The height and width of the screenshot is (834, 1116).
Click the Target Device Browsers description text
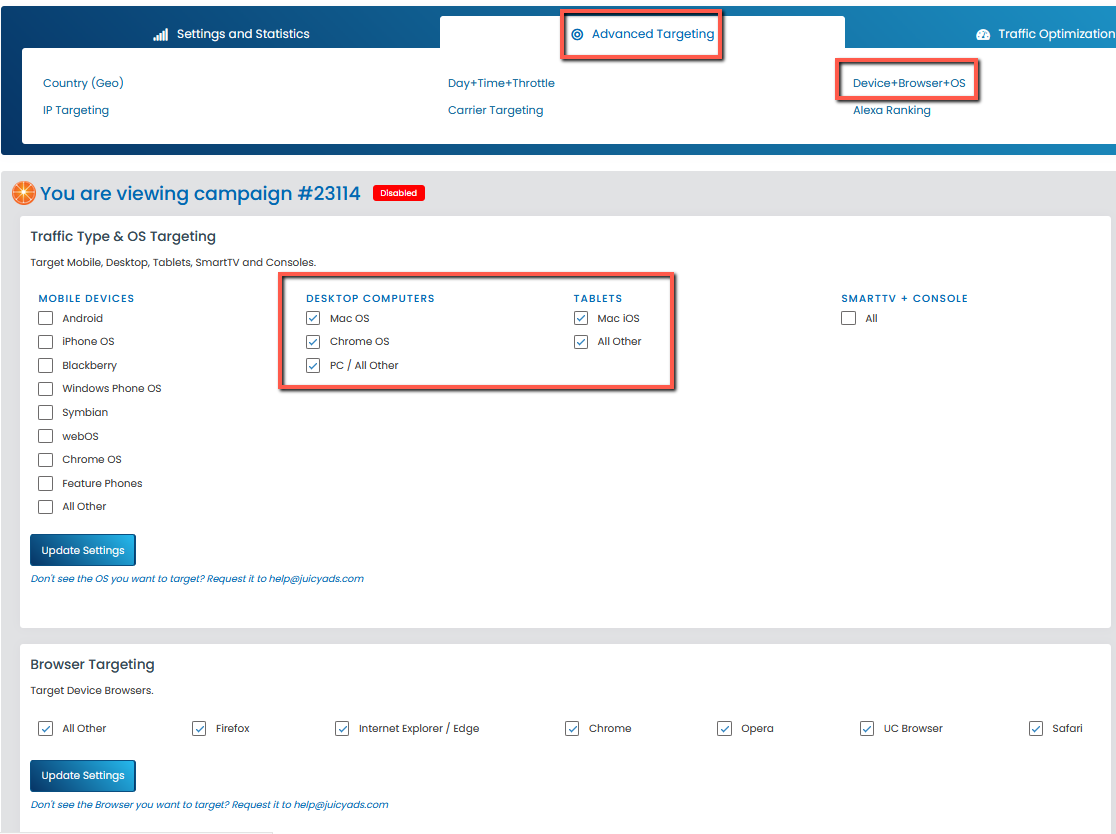click(92, 690)
